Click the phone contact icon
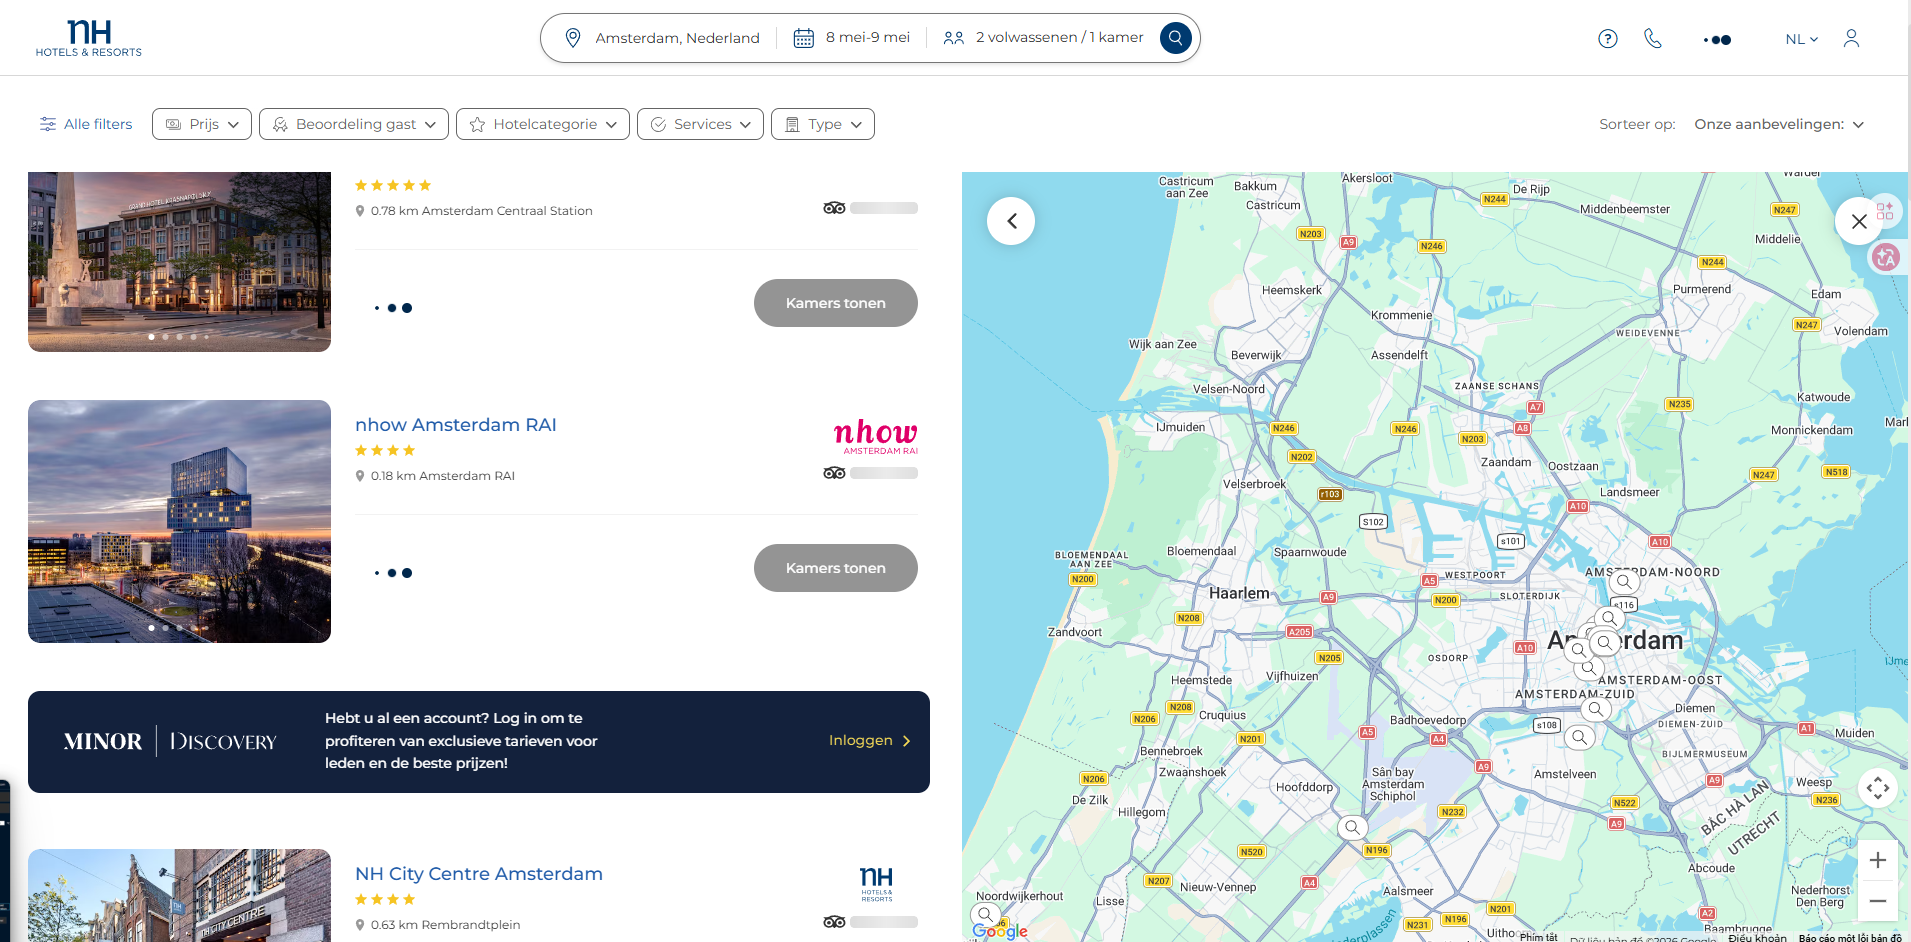This screenshot has width=1911, height=942. point(1653,38)
